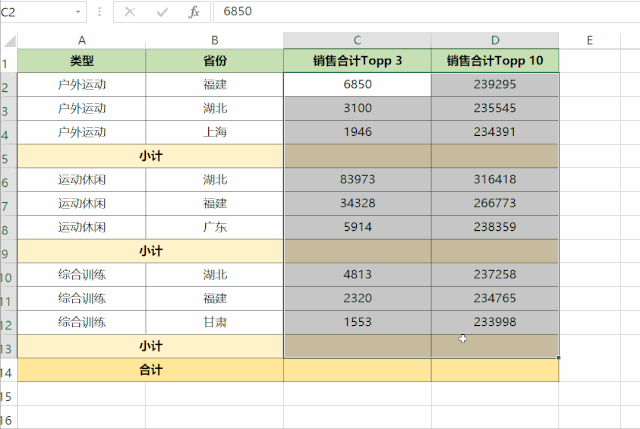Click the 销售合计Topp 10 header cell
The width and height of the screenshot is (640, 429).
495,61
